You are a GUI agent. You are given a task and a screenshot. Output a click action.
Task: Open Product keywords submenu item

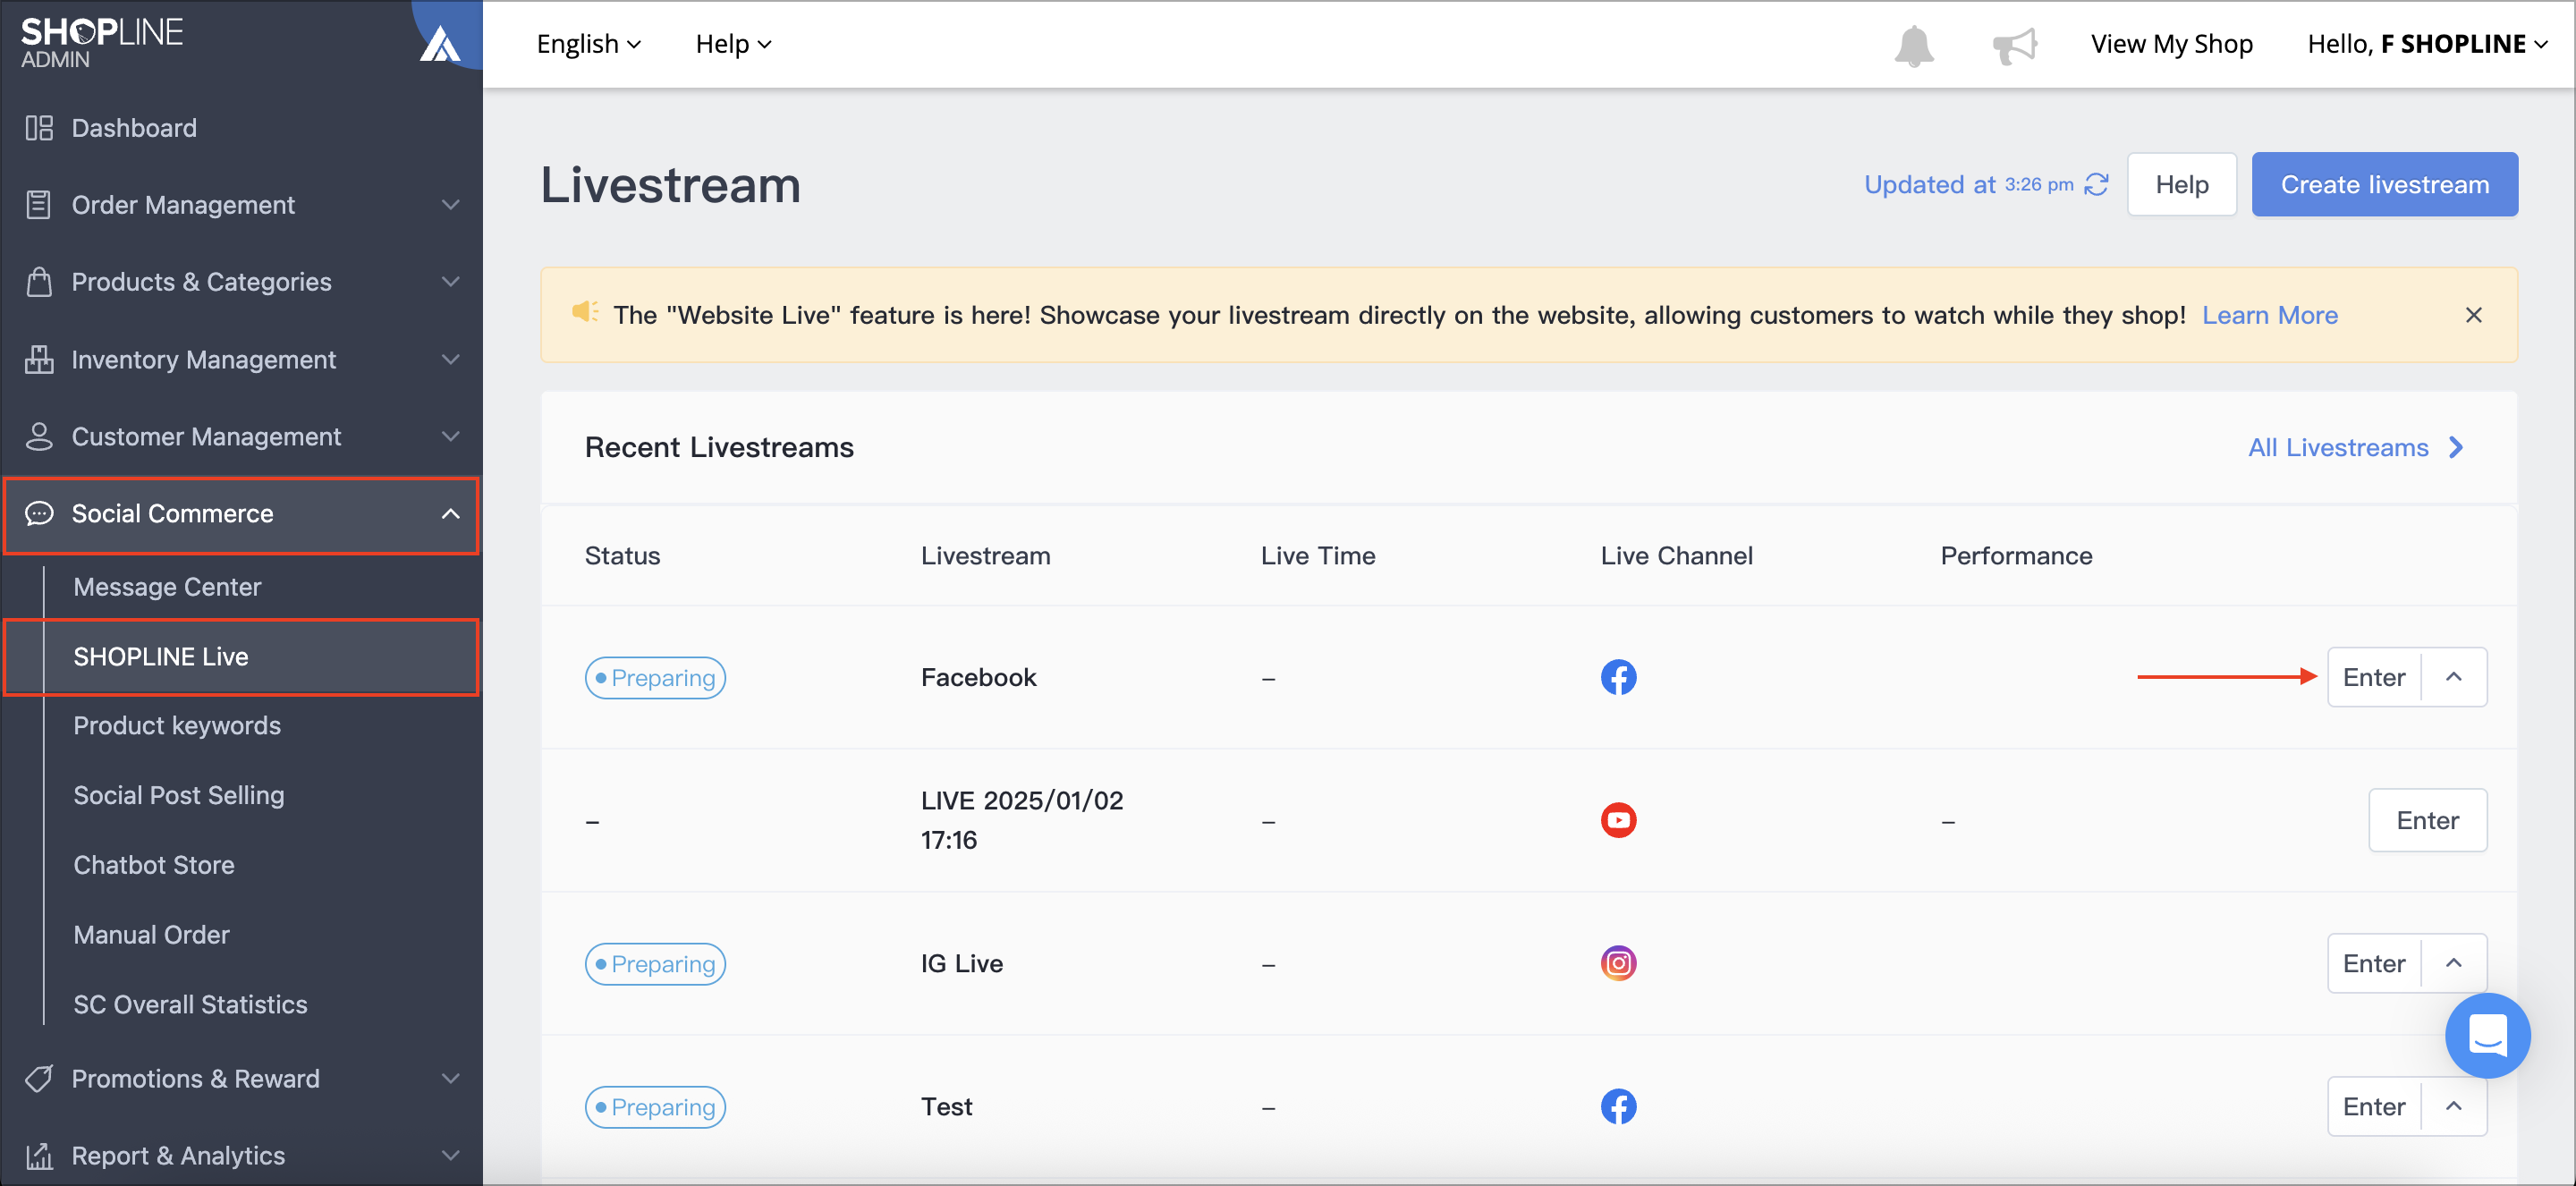[177, 726]
